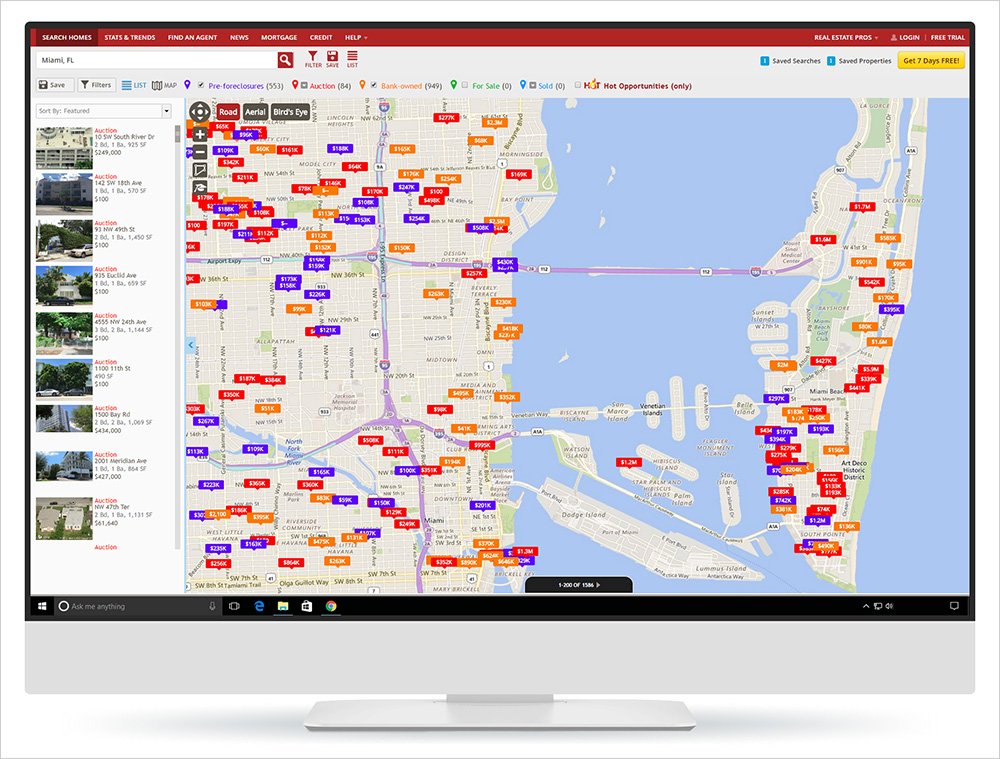The width and height of the screenshot is (1000, 759).
Task: Click the red search magnifier button
Action: (x=286, y=61)
